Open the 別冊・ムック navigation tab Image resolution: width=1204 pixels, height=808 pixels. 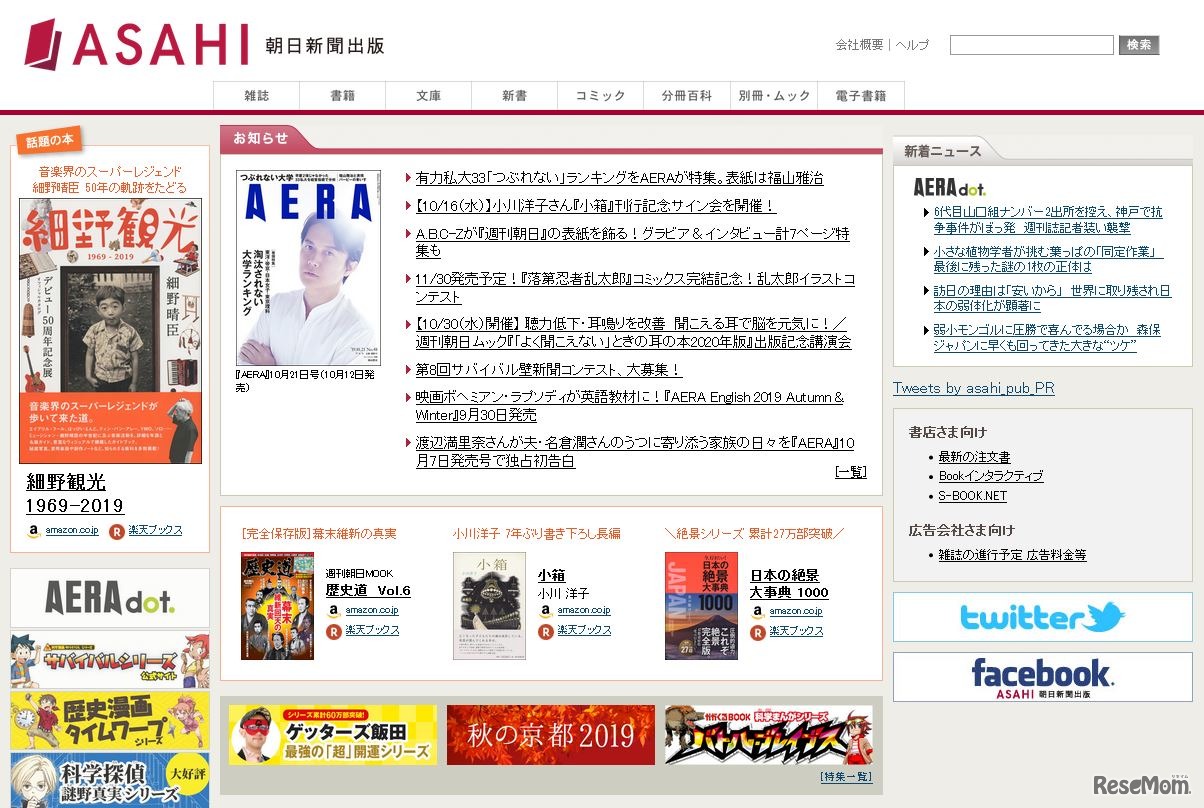click(774, 96)
